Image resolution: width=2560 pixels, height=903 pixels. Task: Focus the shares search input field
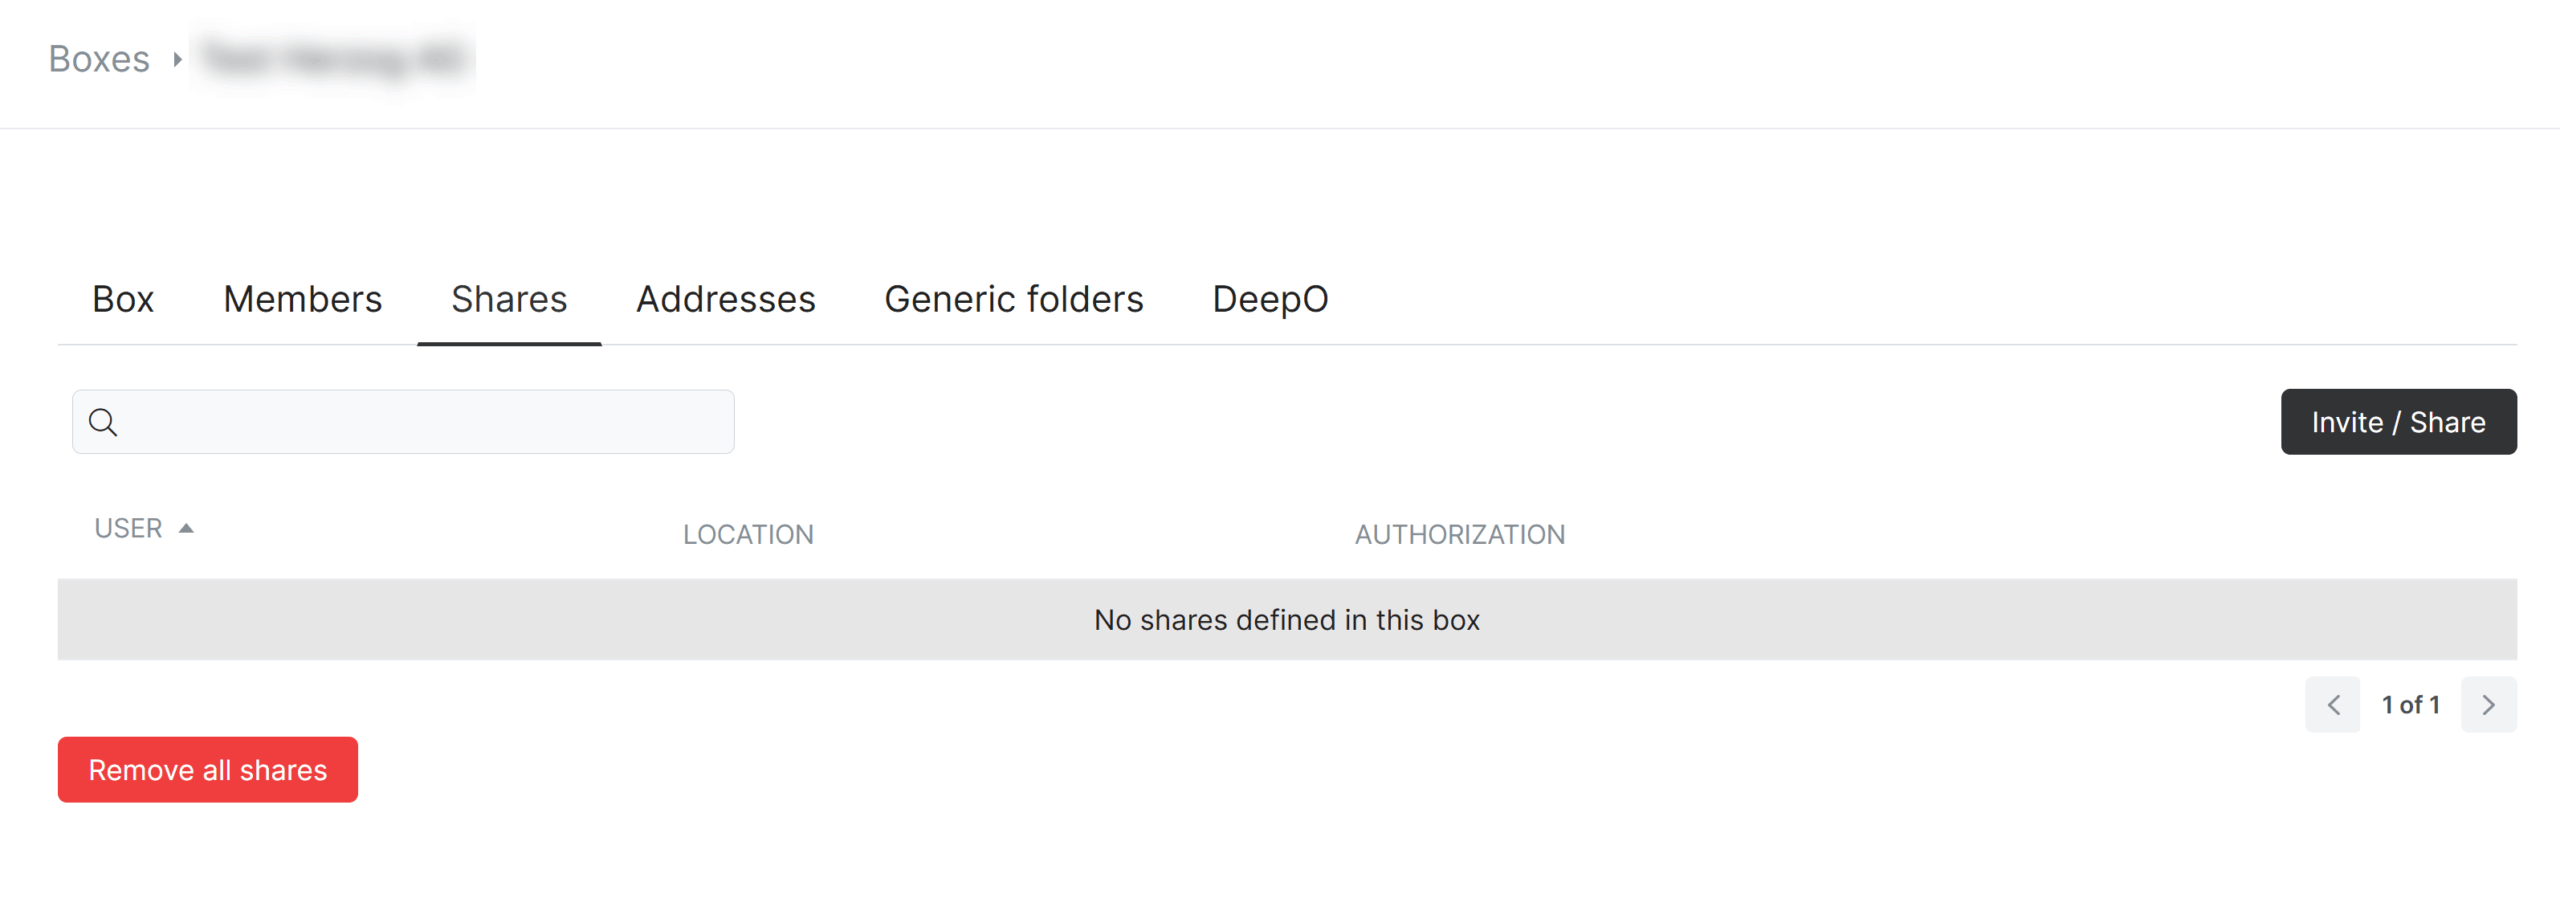click(x=403, y=422)
